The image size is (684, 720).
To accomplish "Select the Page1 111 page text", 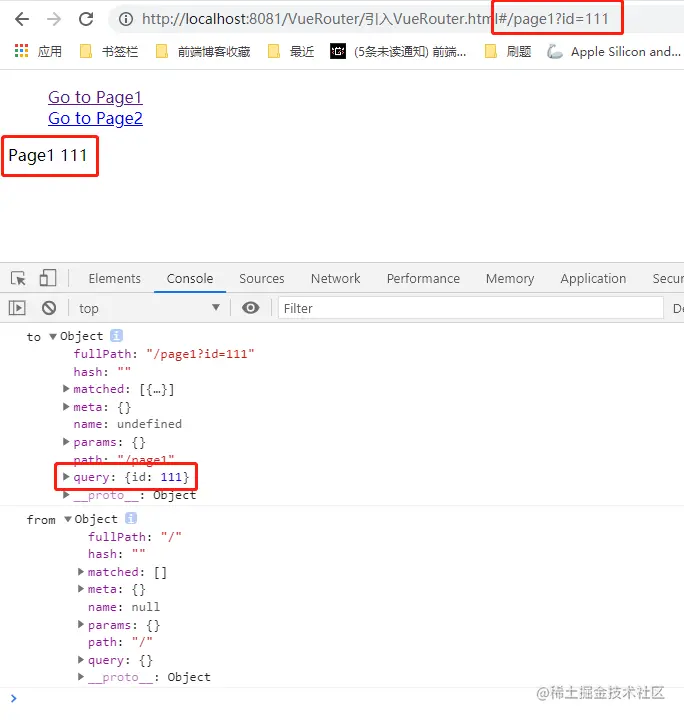I will pyautogui.click(x=48, y=156).
